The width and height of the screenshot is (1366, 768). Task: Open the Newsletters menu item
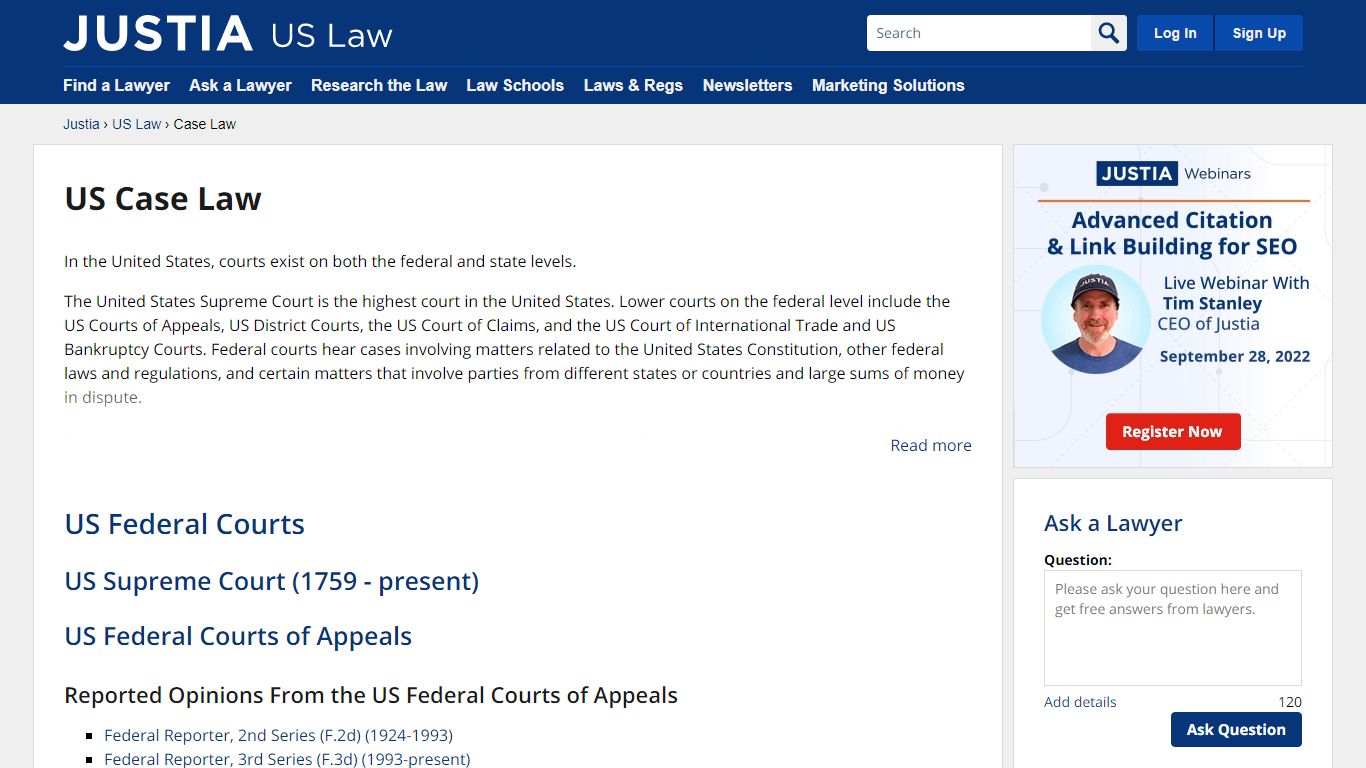747,85
